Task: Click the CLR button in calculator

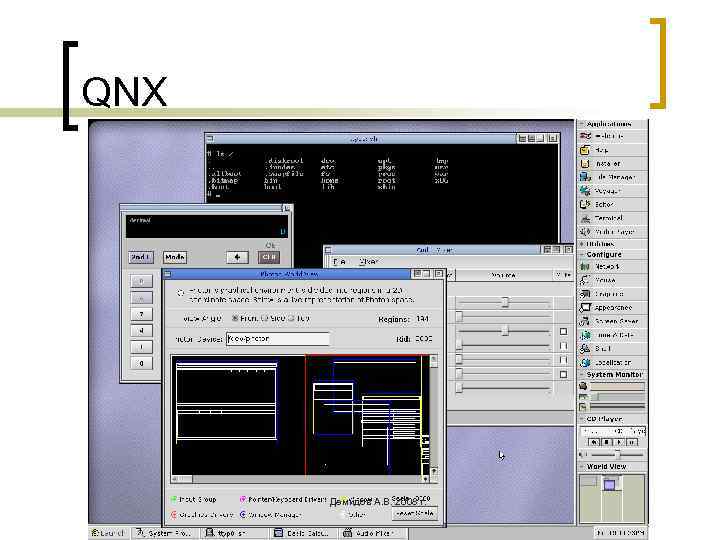Action: (269, 257)
